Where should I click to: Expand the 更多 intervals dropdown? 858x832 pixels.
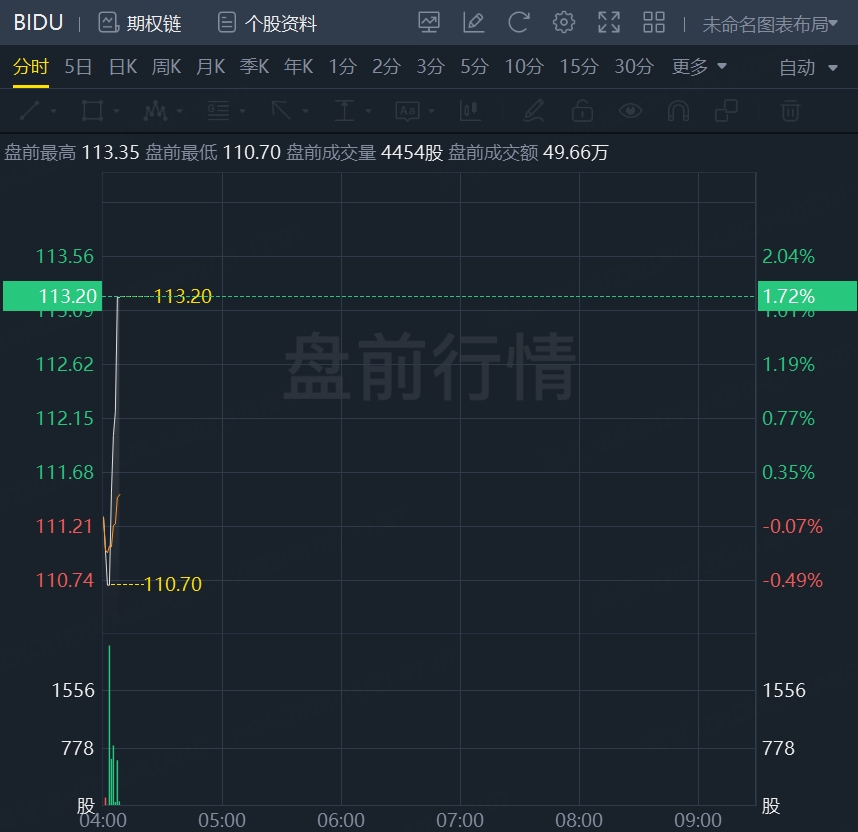[x=699, y=67]
